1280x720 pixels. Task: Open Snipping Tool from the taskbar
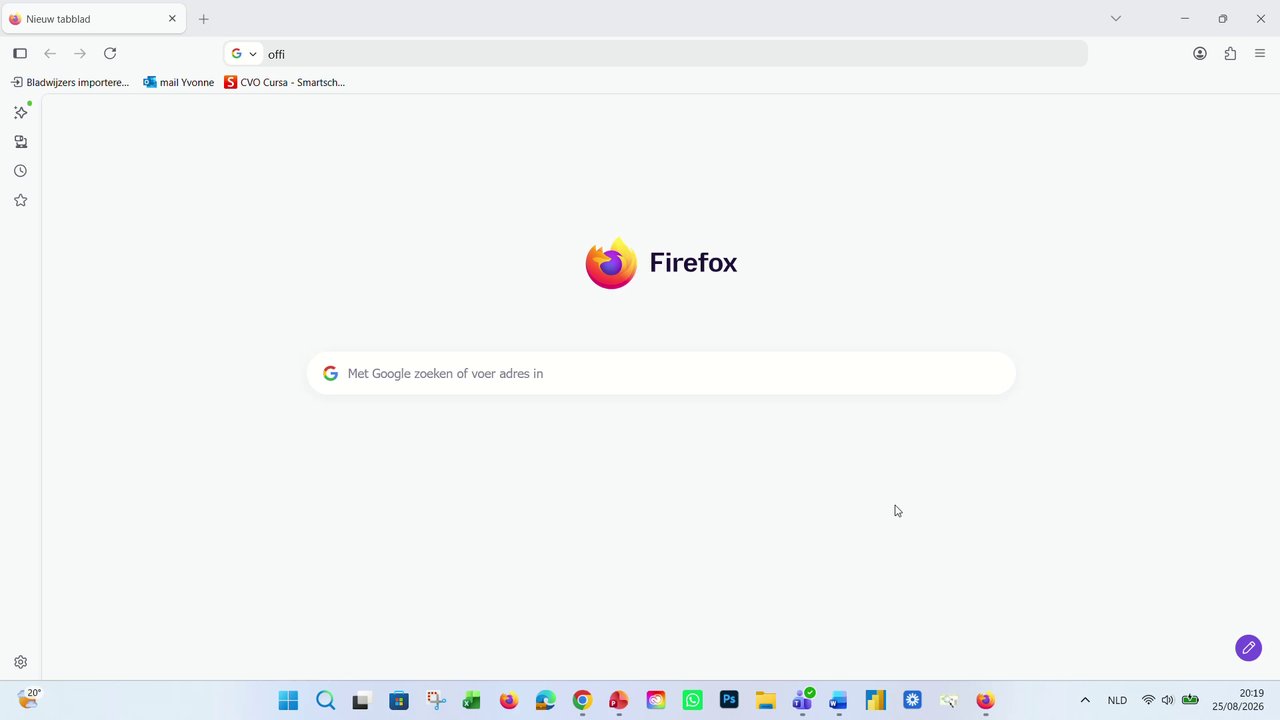435,700
